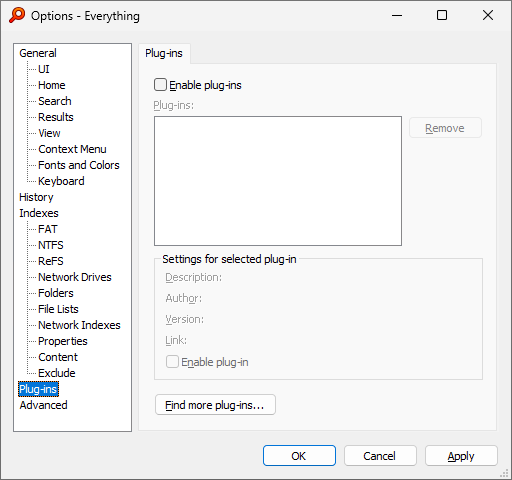Open the Properties index settings

(63, 341)
